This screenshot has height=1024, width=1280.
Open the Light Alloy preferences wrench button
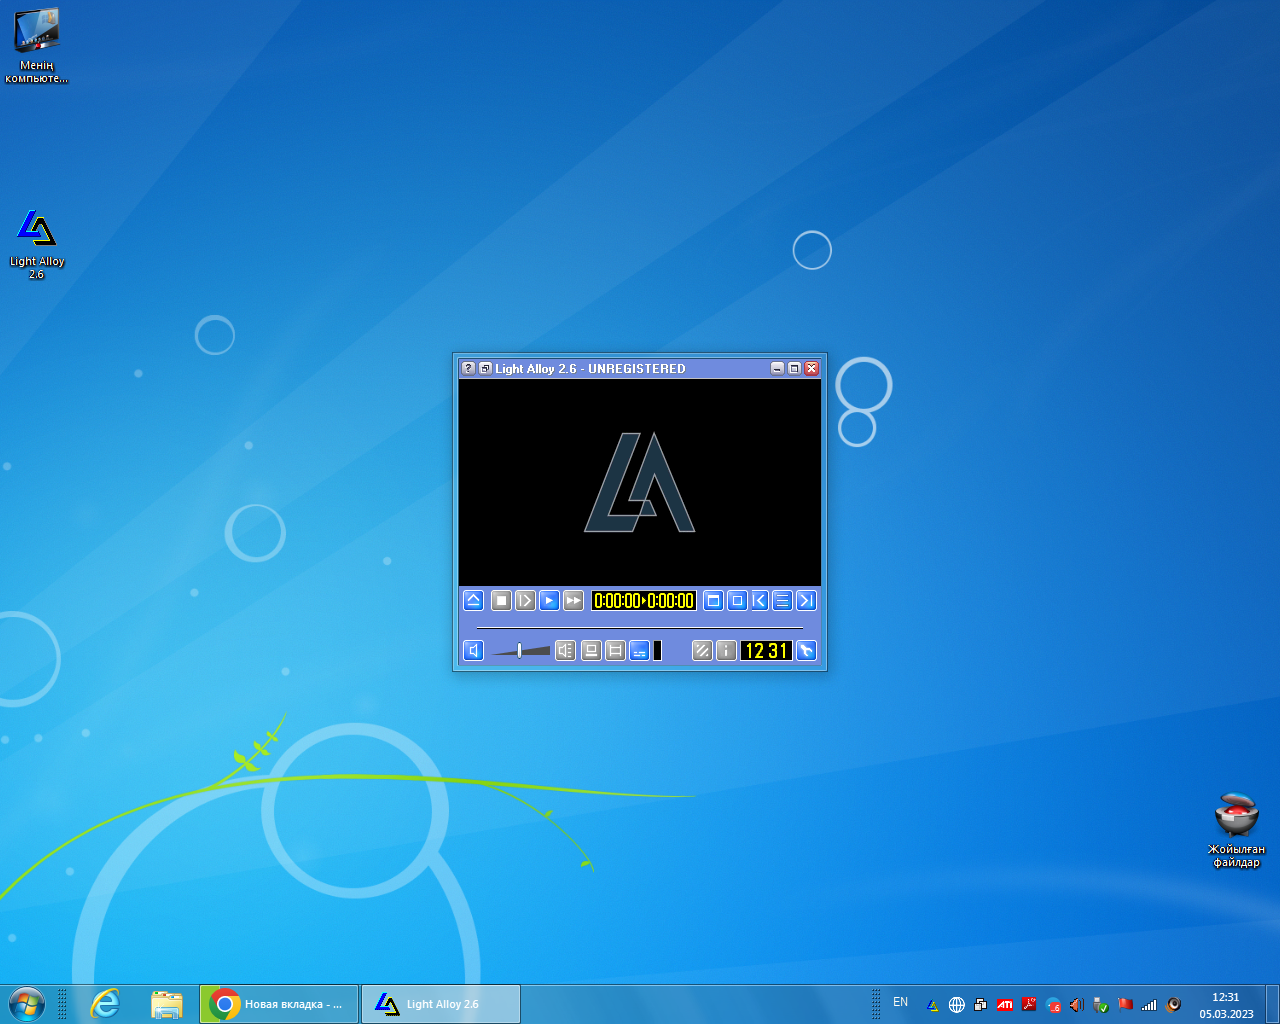point(806,650)
